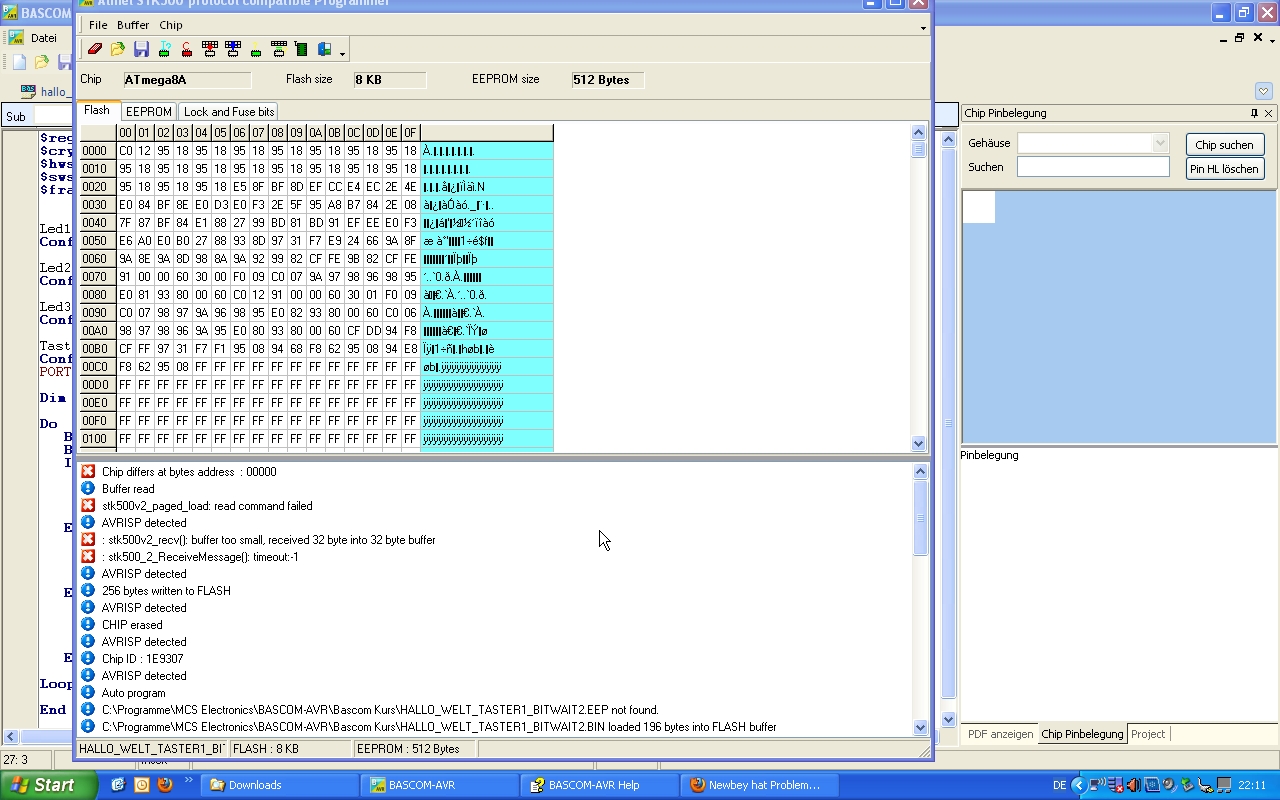Image resolution: width=1280 pixels, height=800 pixels.
Task: Click error icon beside 'Chip differs at bytes address'
Action: pyautogui.click(x=88, y=472)
